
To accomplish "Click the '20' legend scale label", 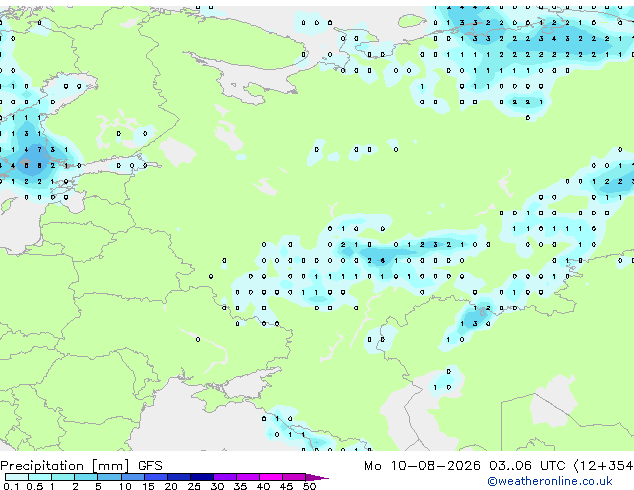I will 171,486.
